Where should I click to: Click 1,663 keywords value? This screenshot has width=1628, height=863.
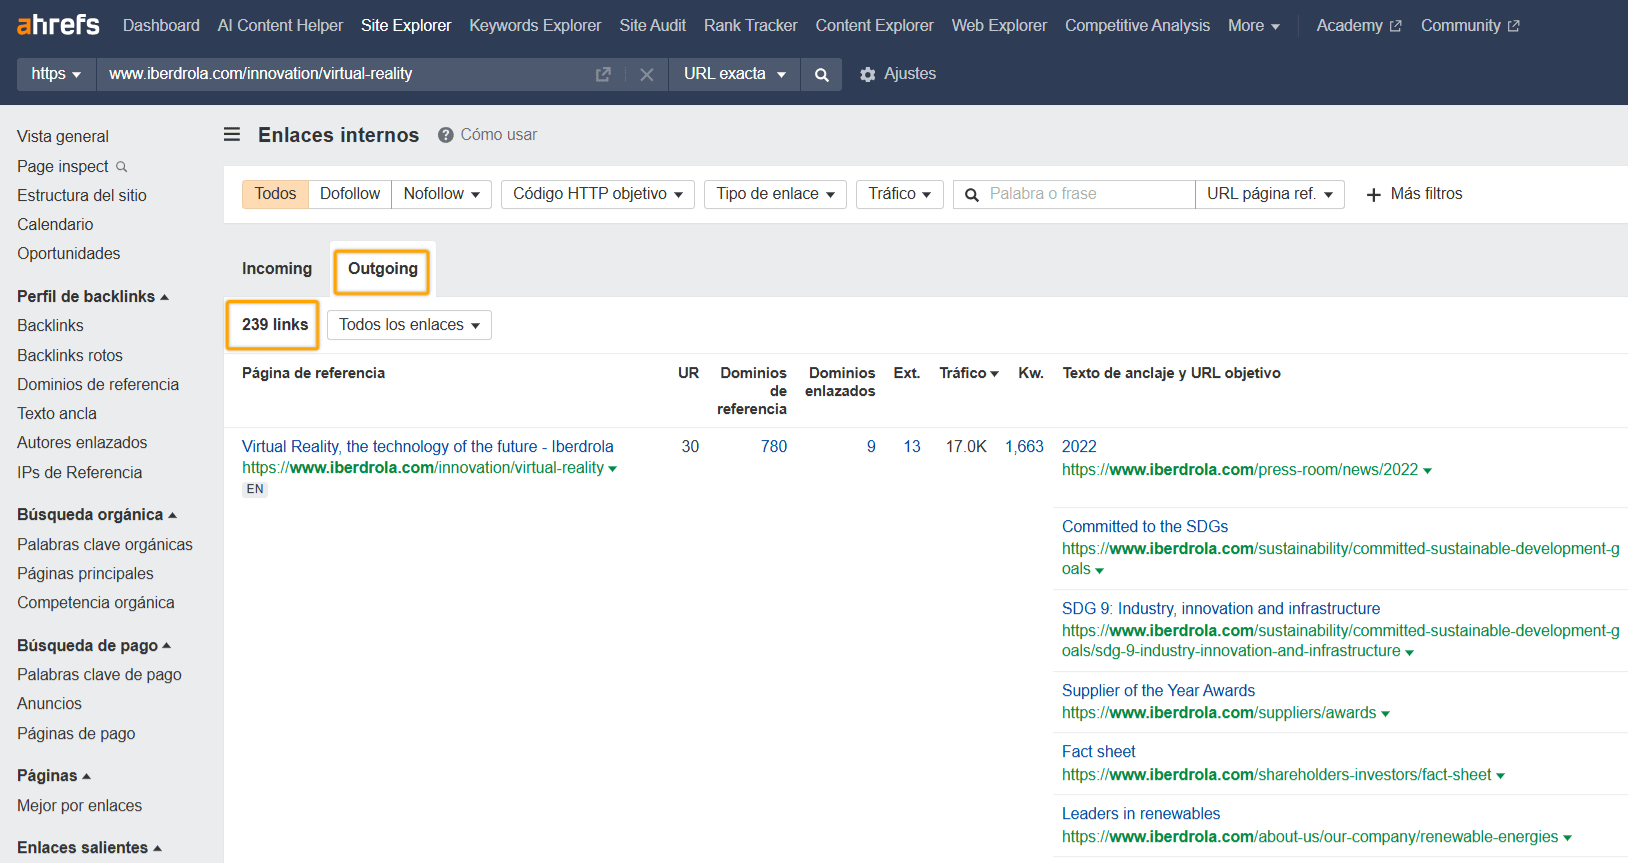coord(1024,447)
